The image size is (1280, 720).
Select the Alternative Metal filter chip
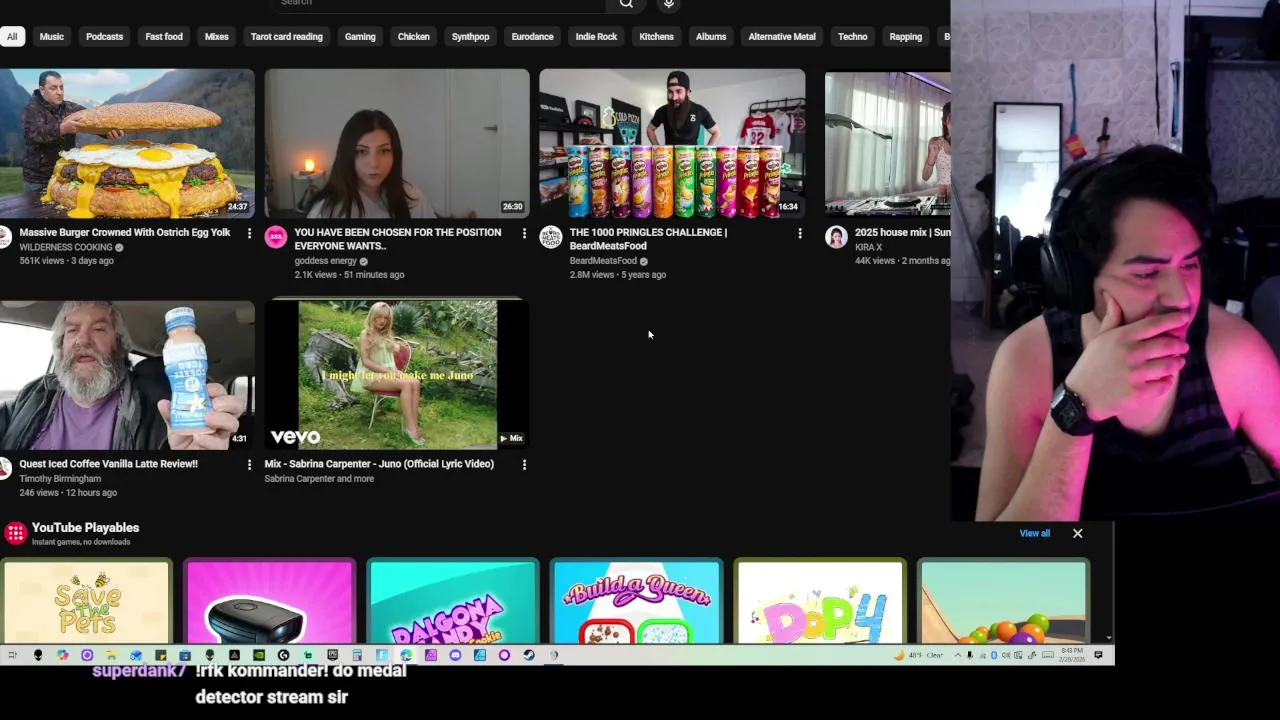[x=782, y=37]
